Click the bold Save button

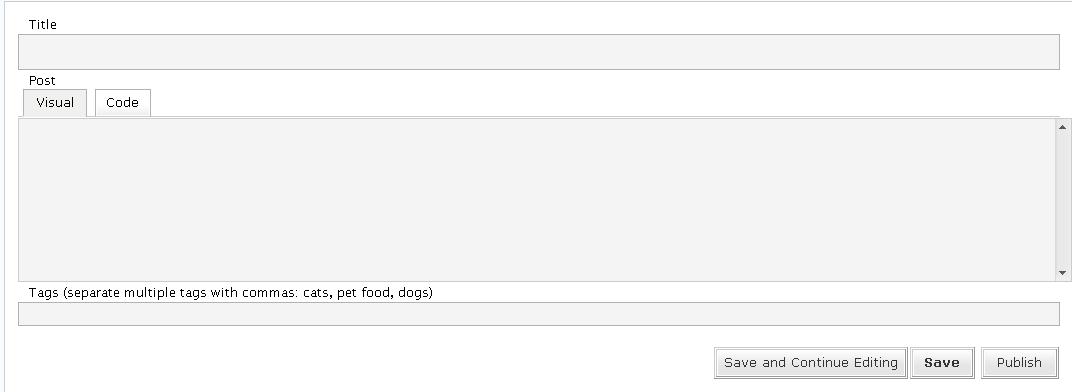pos(942,363)
